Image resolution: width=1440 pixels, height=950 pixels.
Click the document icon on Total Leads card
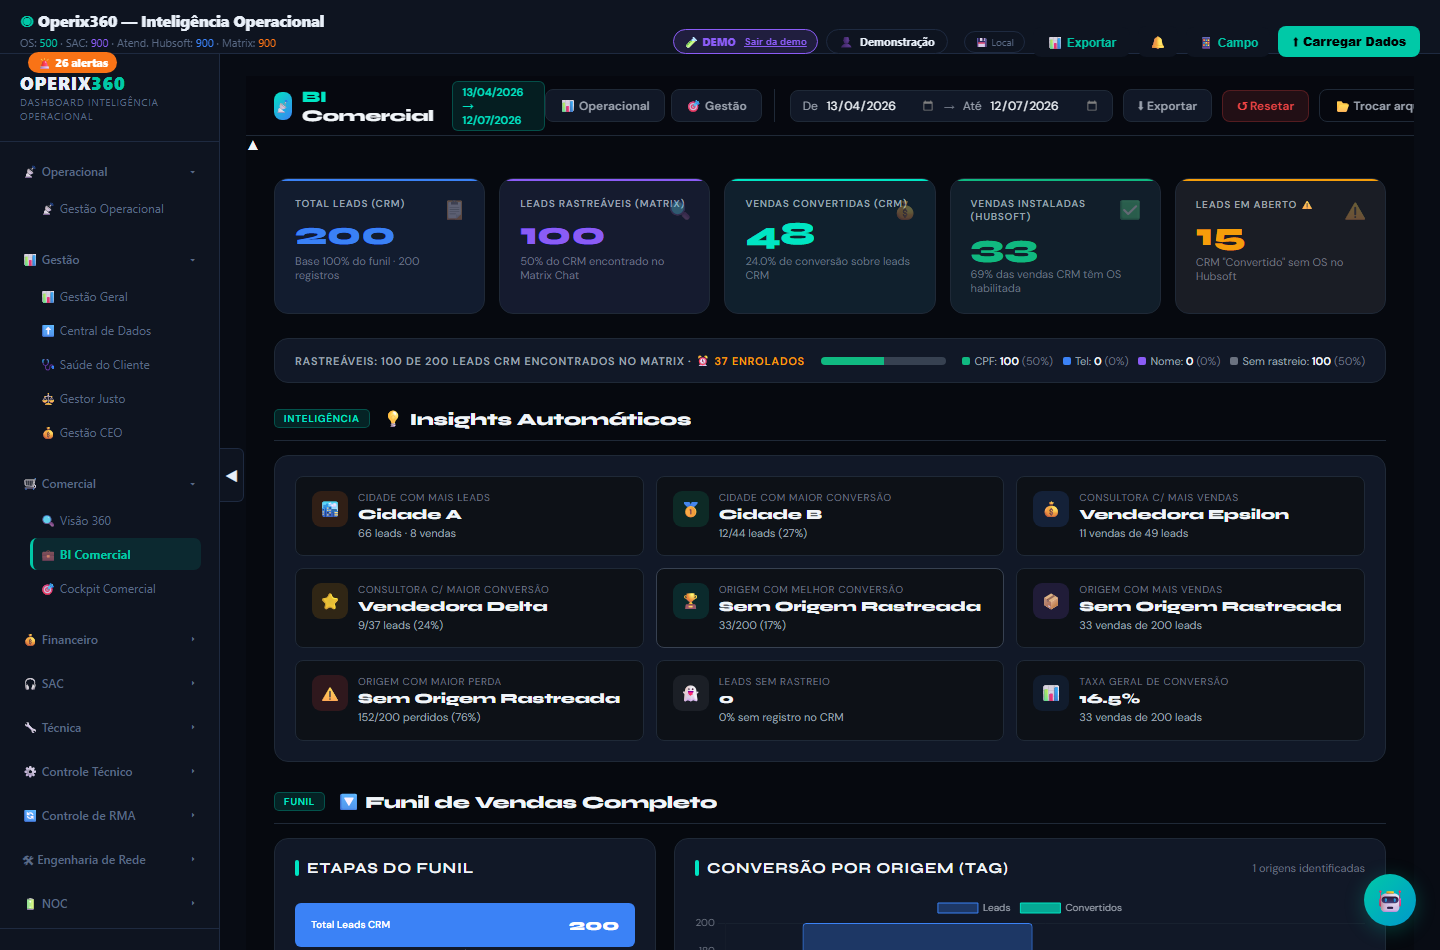[x=454, y=210]
